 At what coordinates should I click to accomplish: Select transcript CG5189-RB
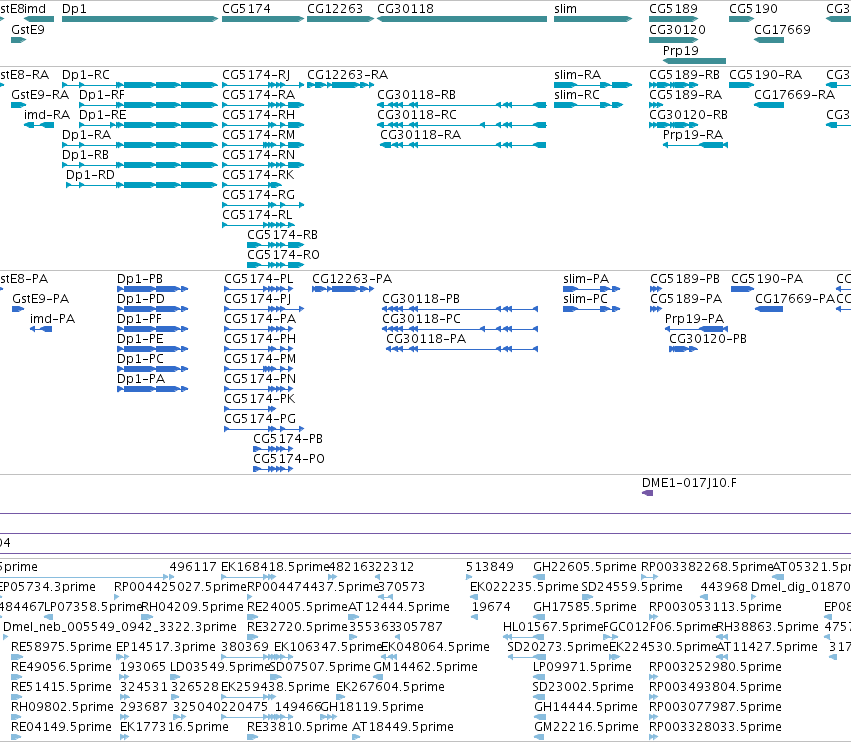[x=674, y=85]
